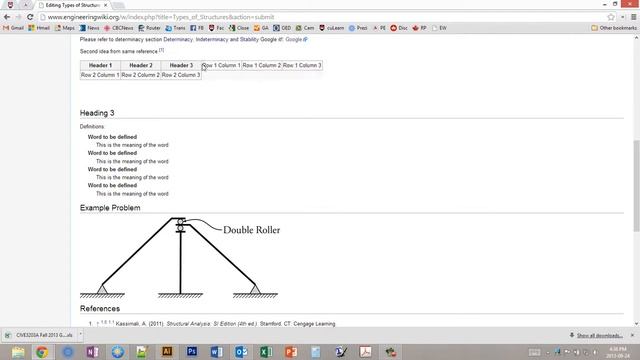Open the Close bookmark
Viewport: 640px width, 360px height.
(x=239, y=28)
